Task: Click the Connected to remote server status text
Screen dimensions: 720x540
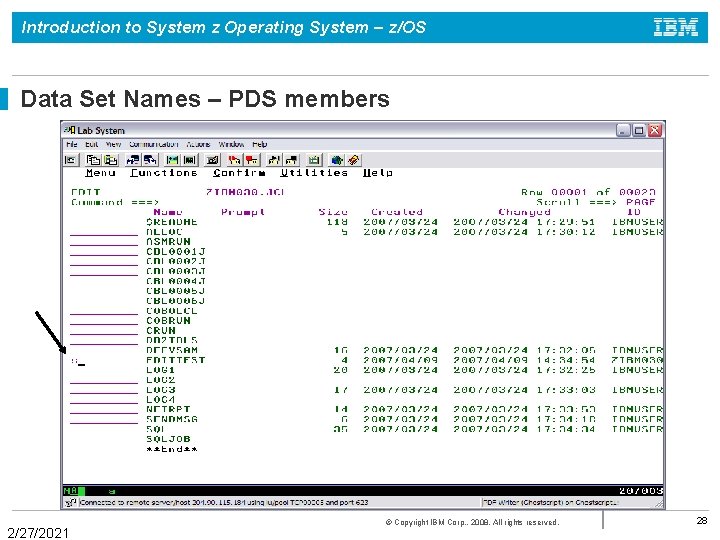Action: 224,502
